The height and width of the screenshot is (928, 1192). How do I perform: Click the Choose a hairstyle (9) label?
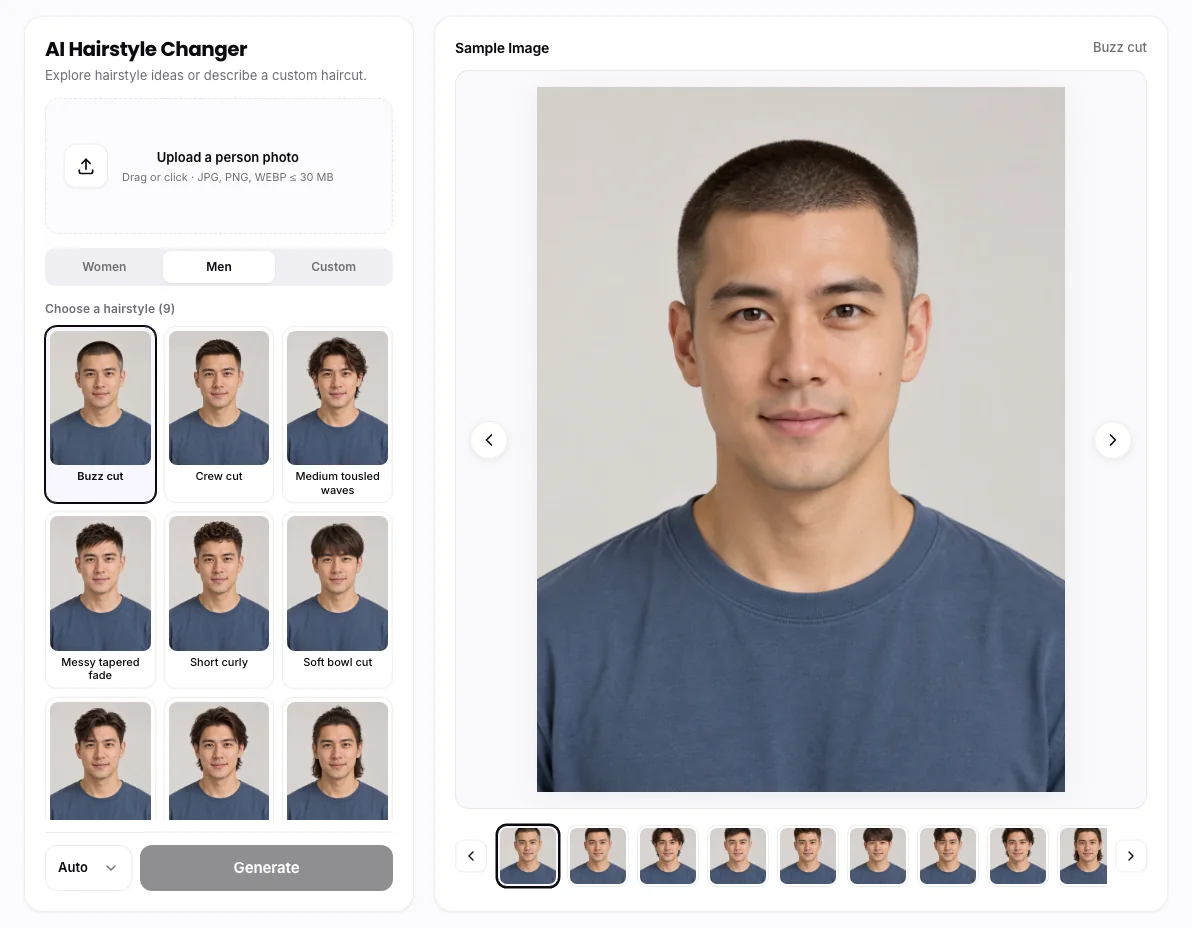pos(109,309)
